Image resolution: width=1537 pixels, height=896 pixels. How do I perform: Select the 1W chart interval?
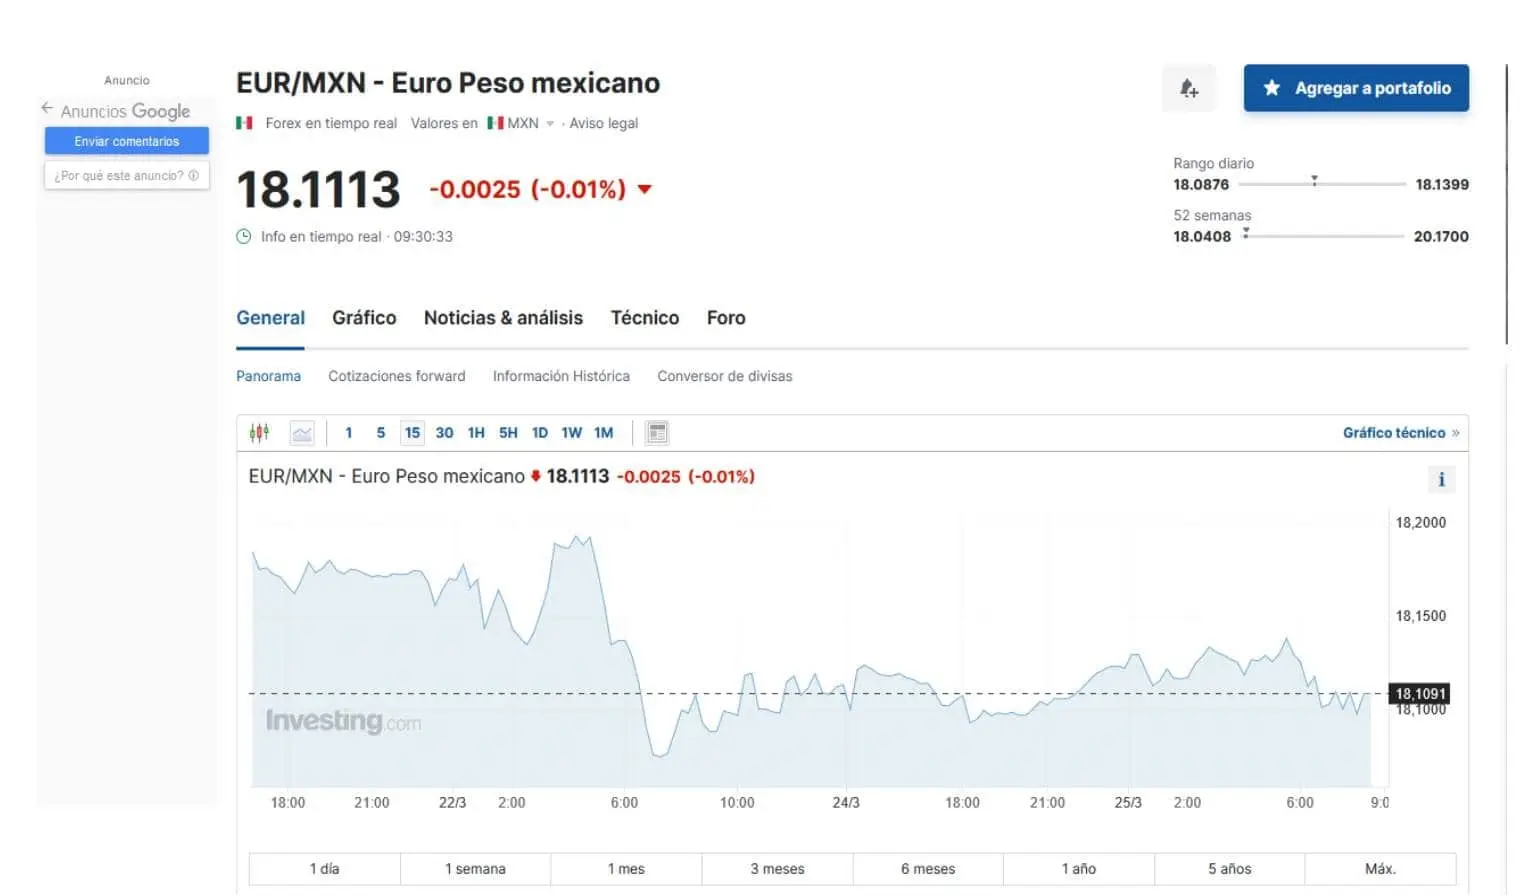(x=572, y=433)
